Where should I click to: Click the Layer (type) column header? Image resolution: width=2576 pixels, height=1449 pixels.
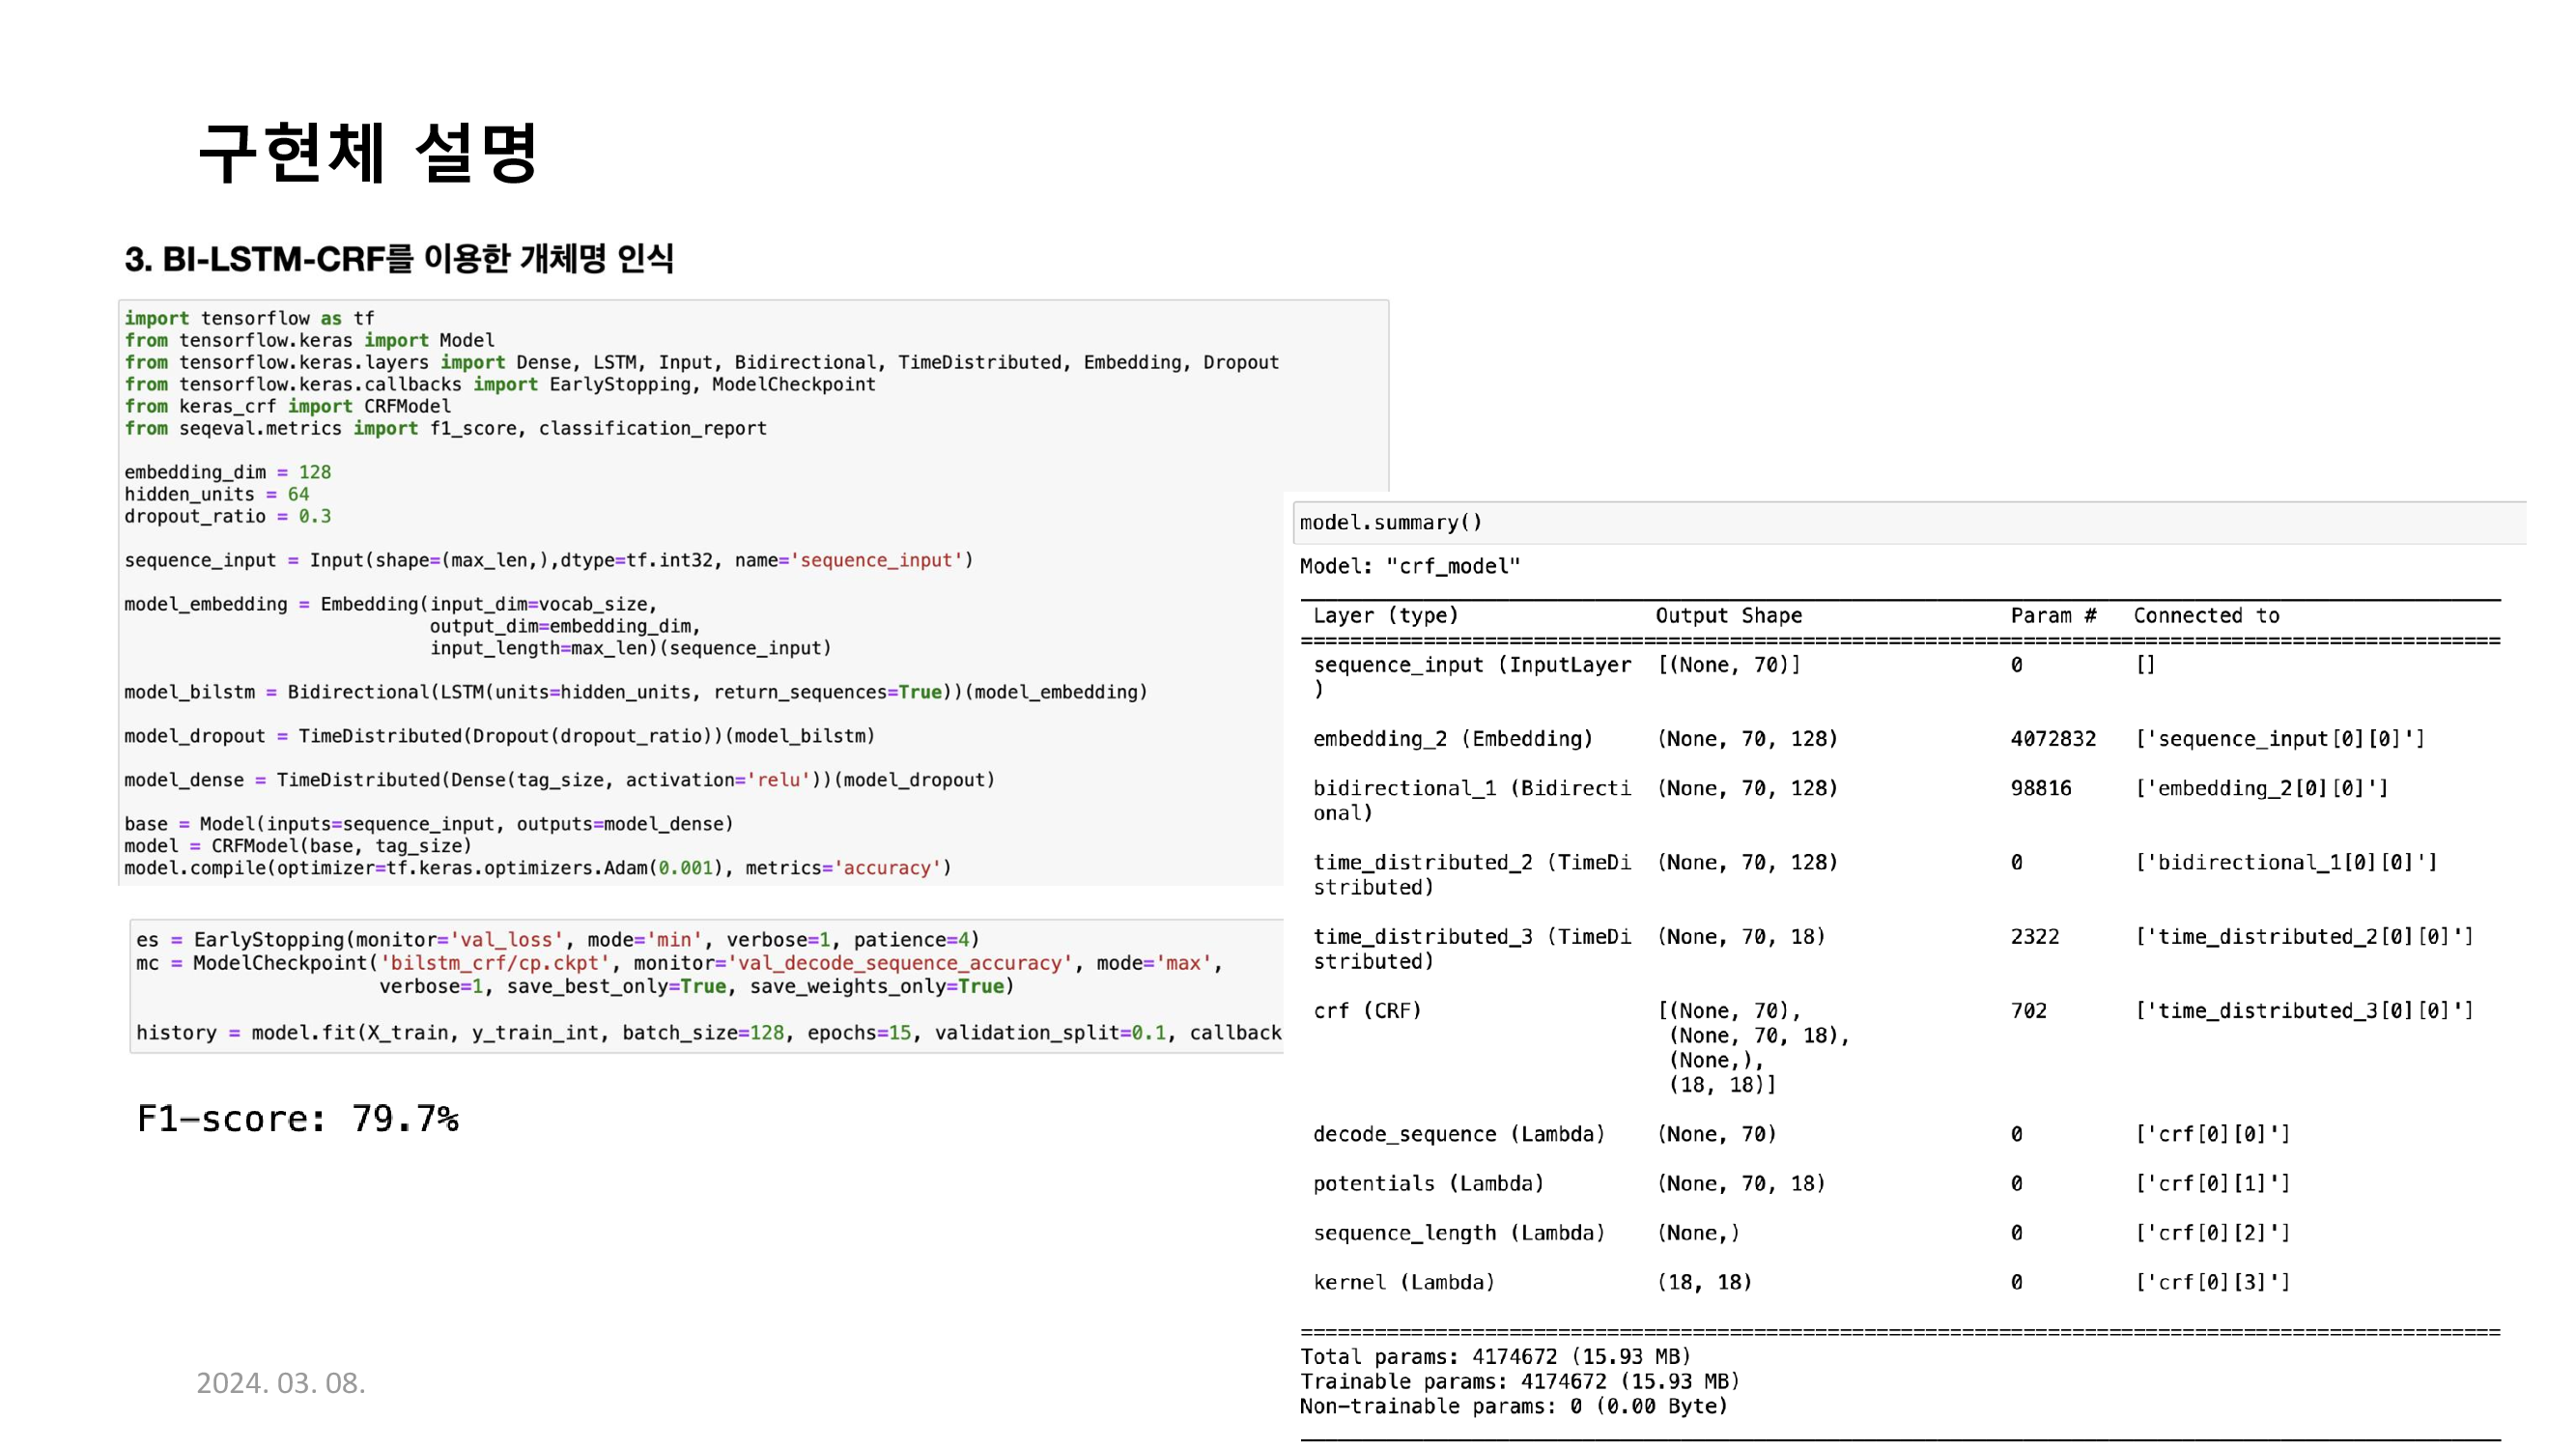(1385, 615)
